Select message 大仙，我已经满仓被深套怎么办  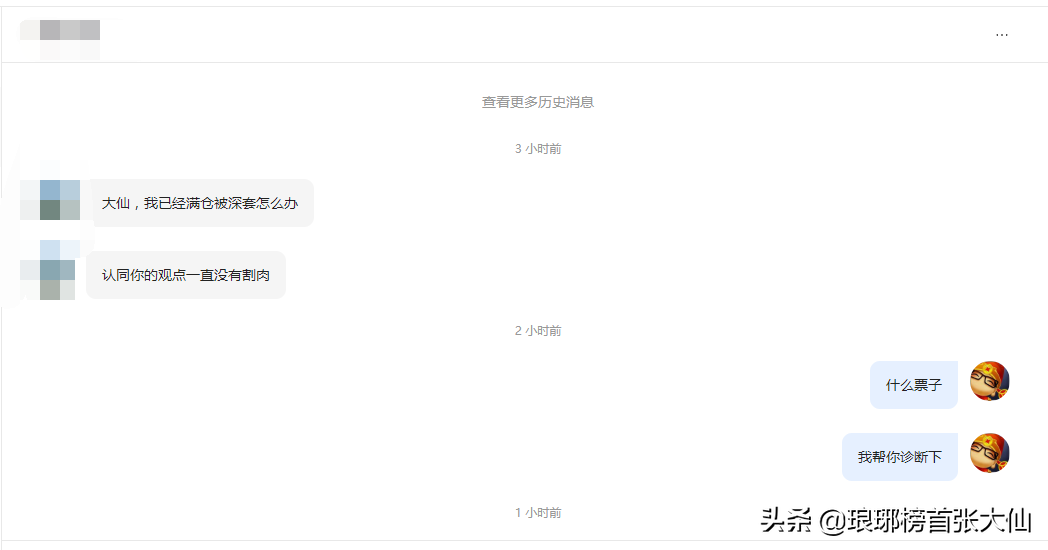200,203
